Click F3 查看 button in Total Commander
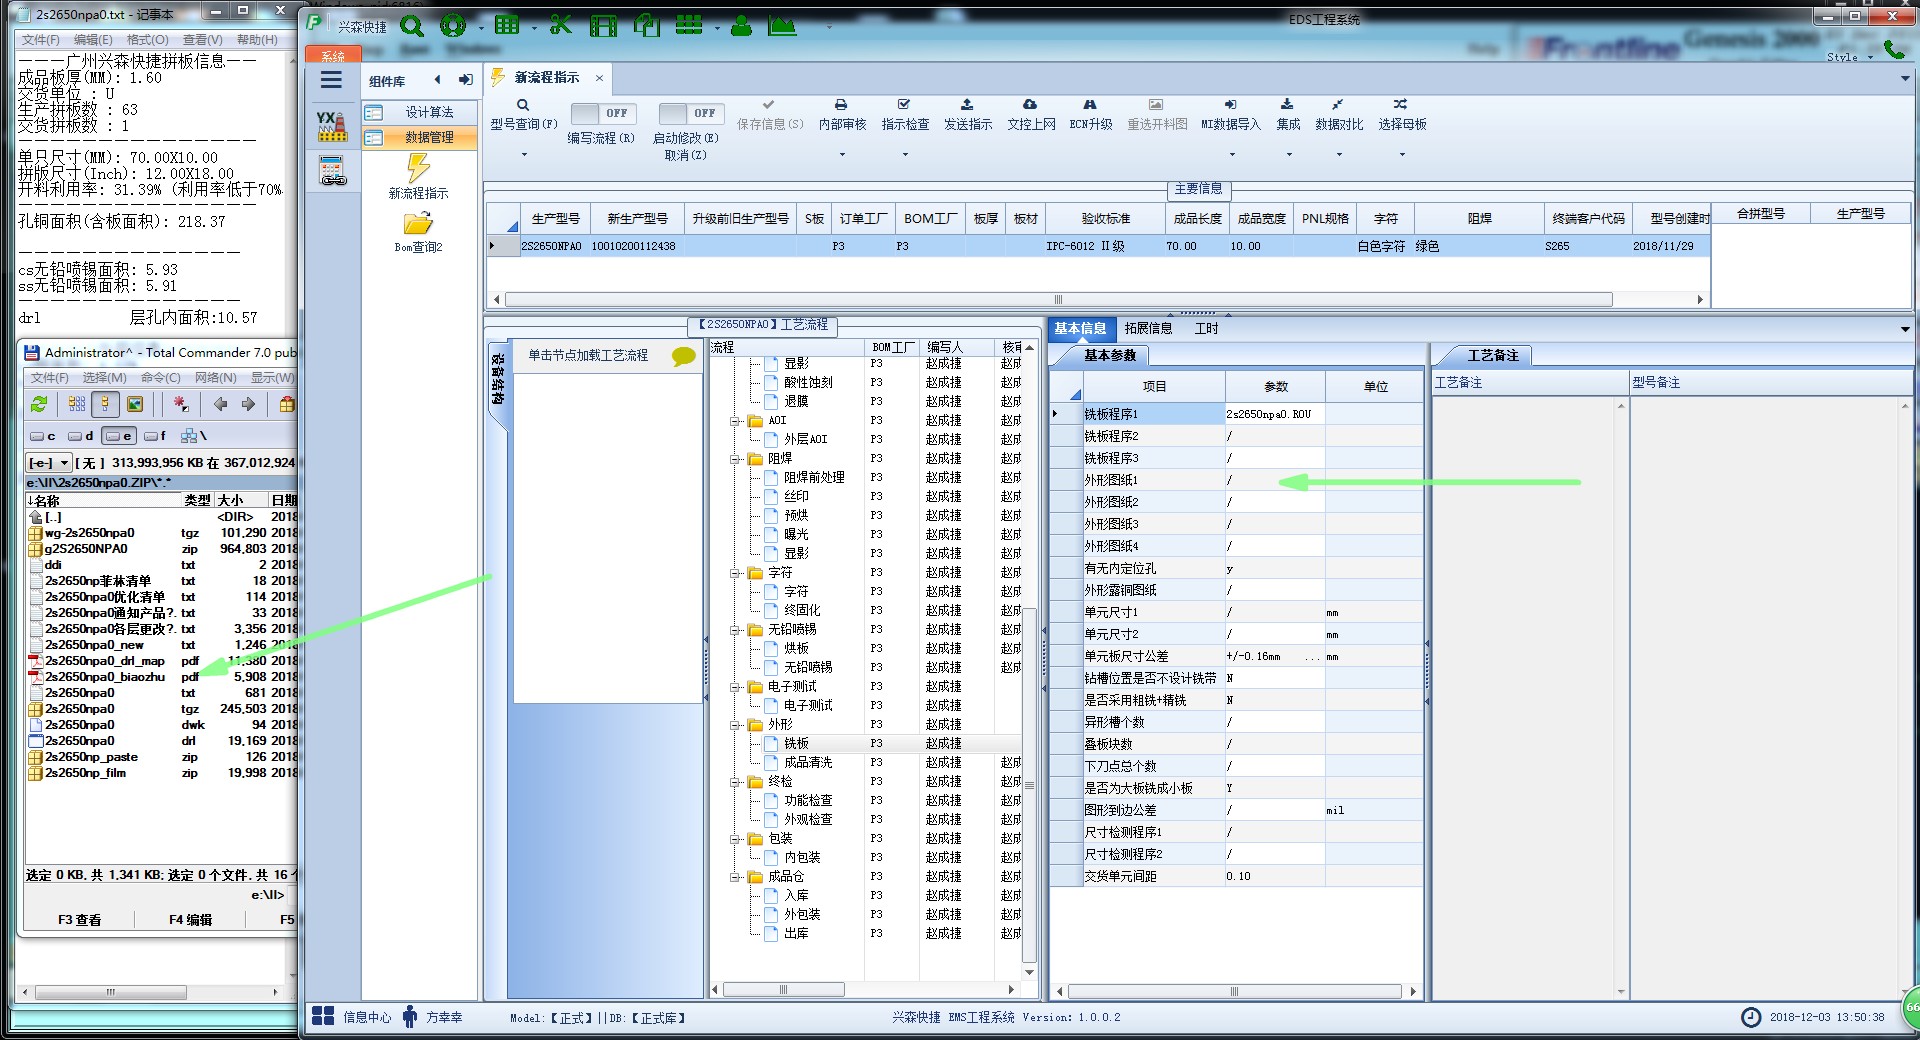 coord(79,919)
